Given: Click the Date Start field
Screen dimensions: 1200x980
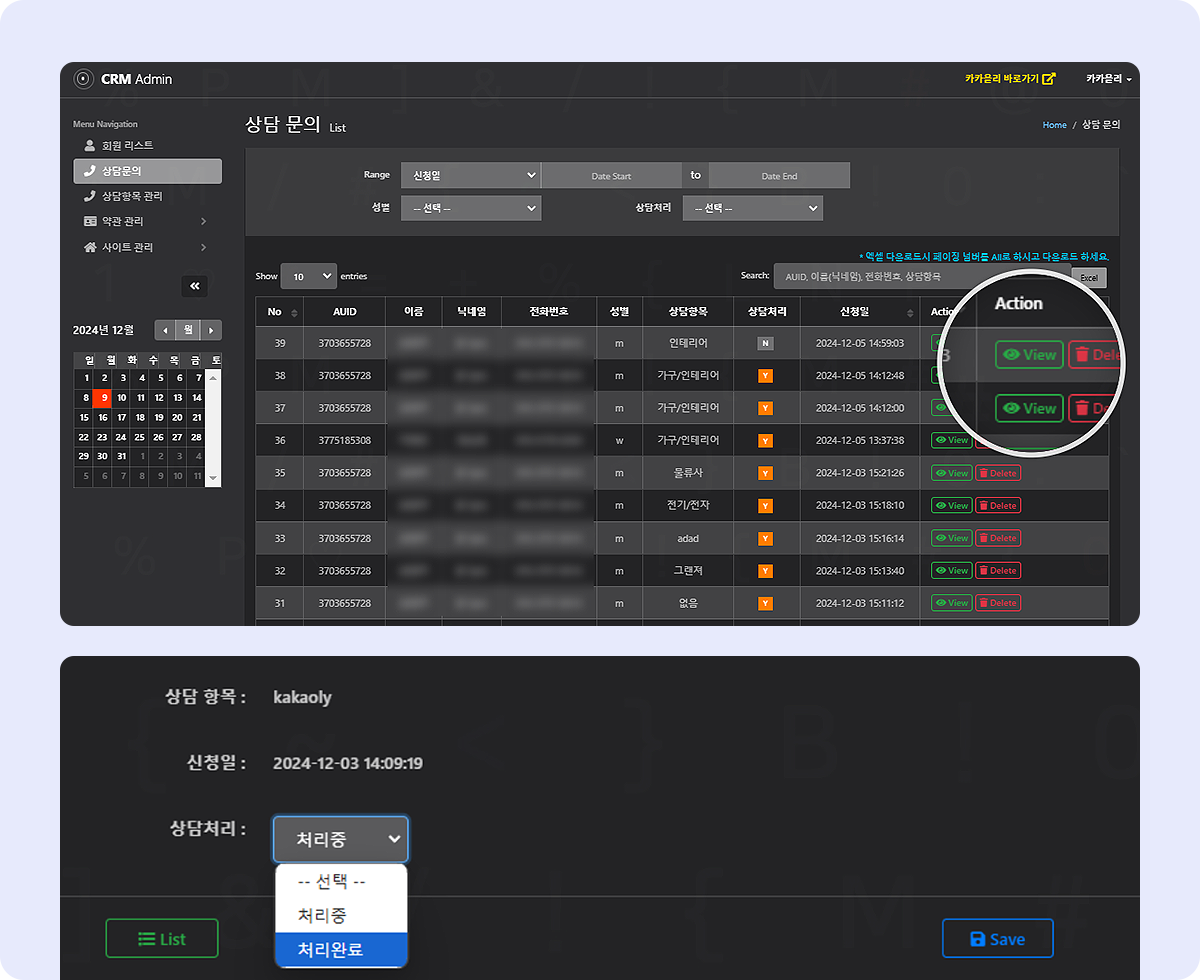Looking at the screenshot, I should coord(612,175).
